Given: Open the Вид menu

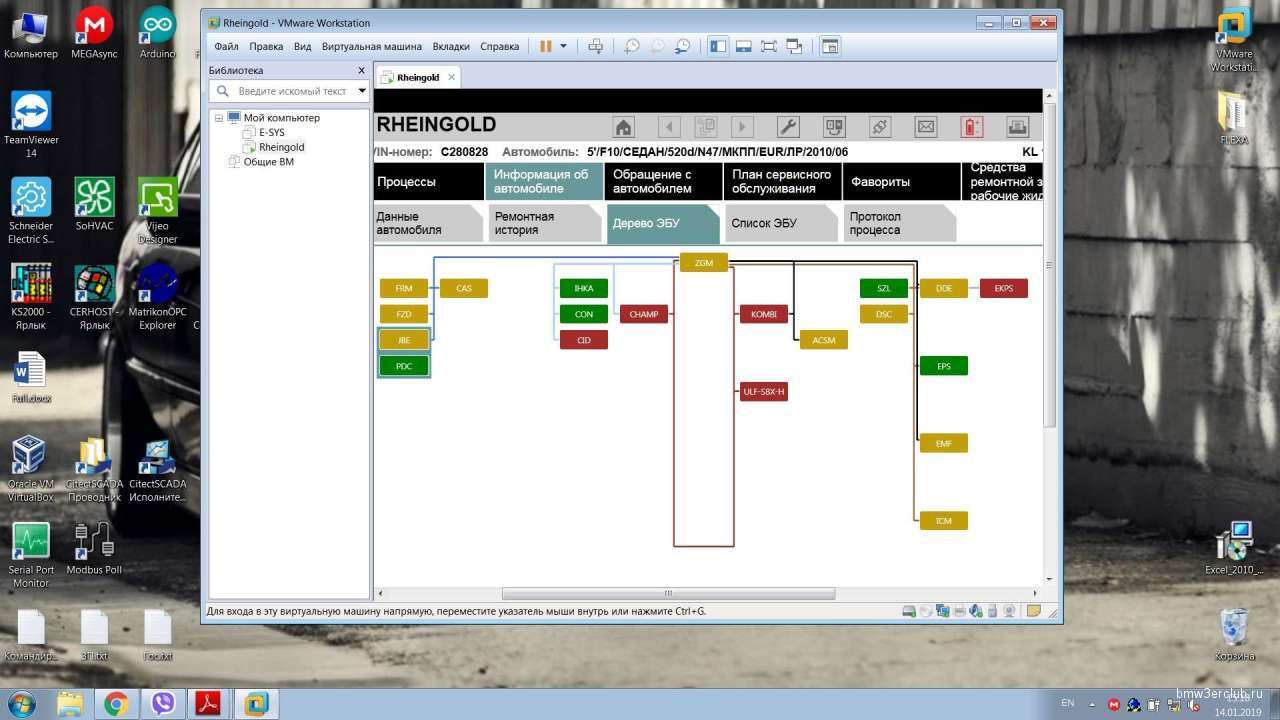Looking at the screenshot, I should click(303, 46).
